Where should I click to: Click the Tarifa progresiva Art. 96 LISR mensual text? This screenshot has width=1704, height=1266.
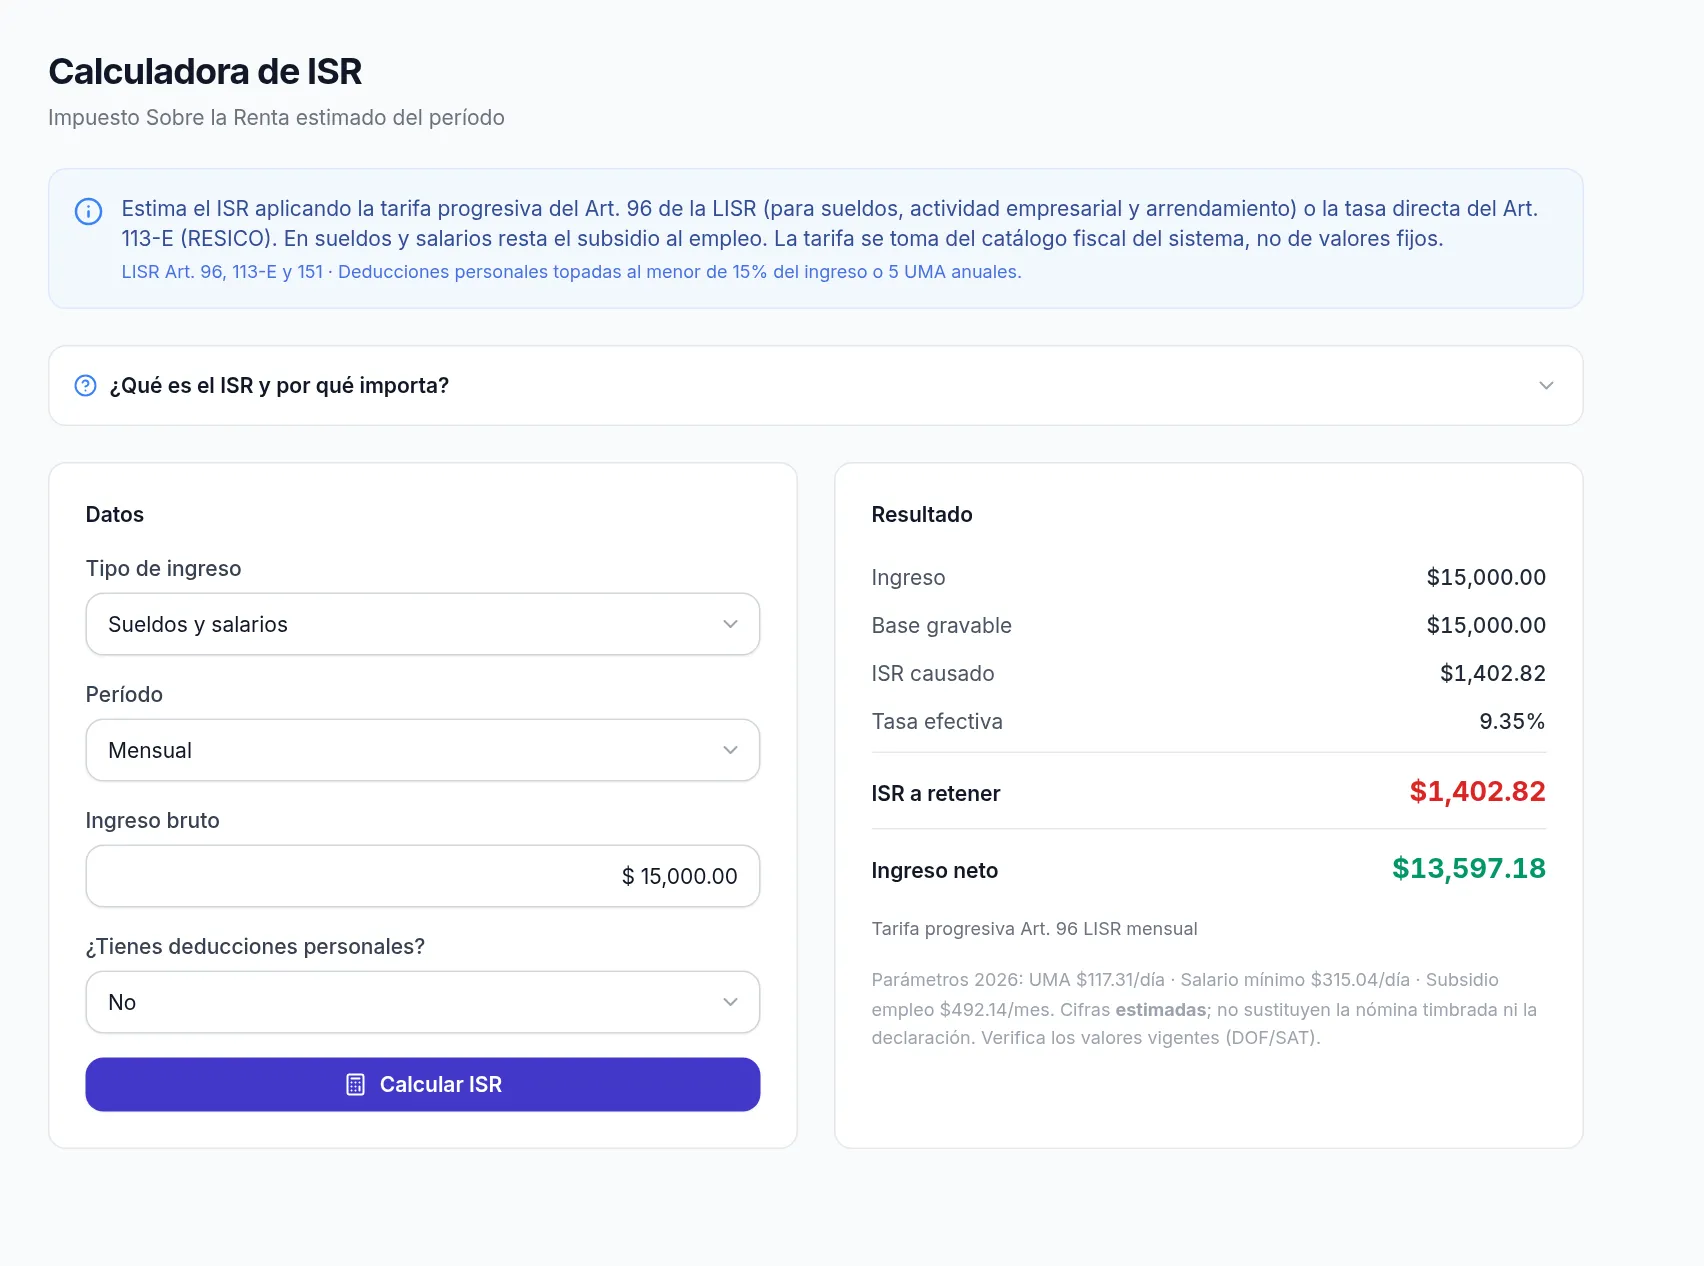(x=1034, y=929)
